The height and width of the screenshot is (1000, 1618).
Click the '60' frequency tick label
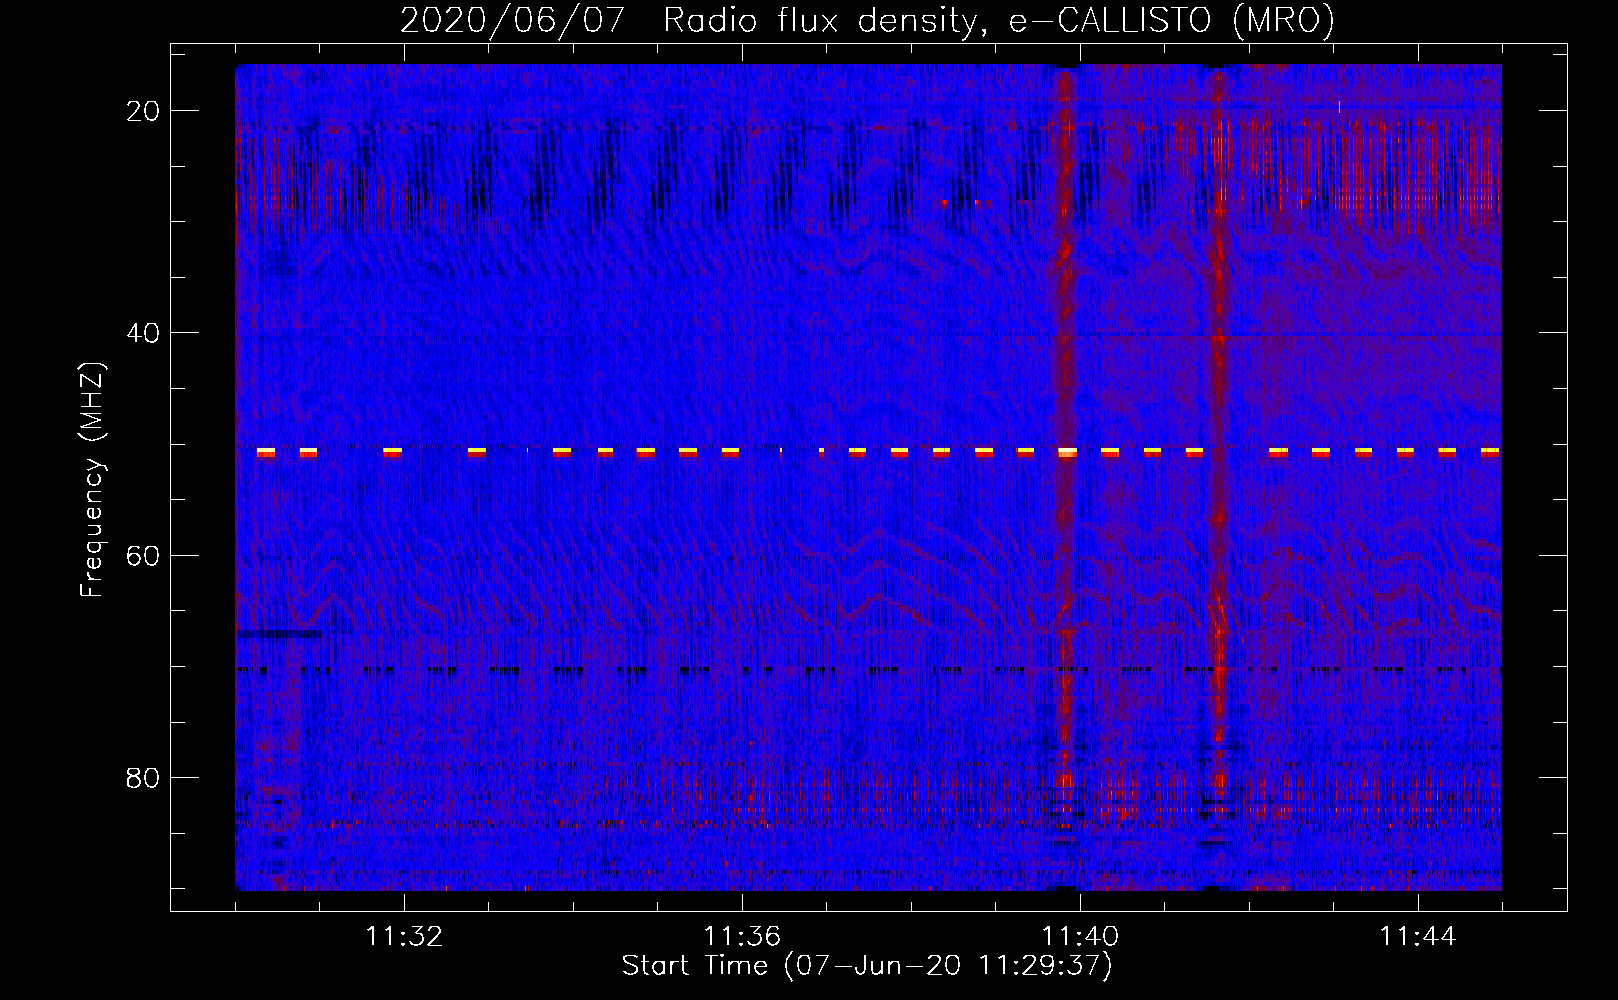143,555
